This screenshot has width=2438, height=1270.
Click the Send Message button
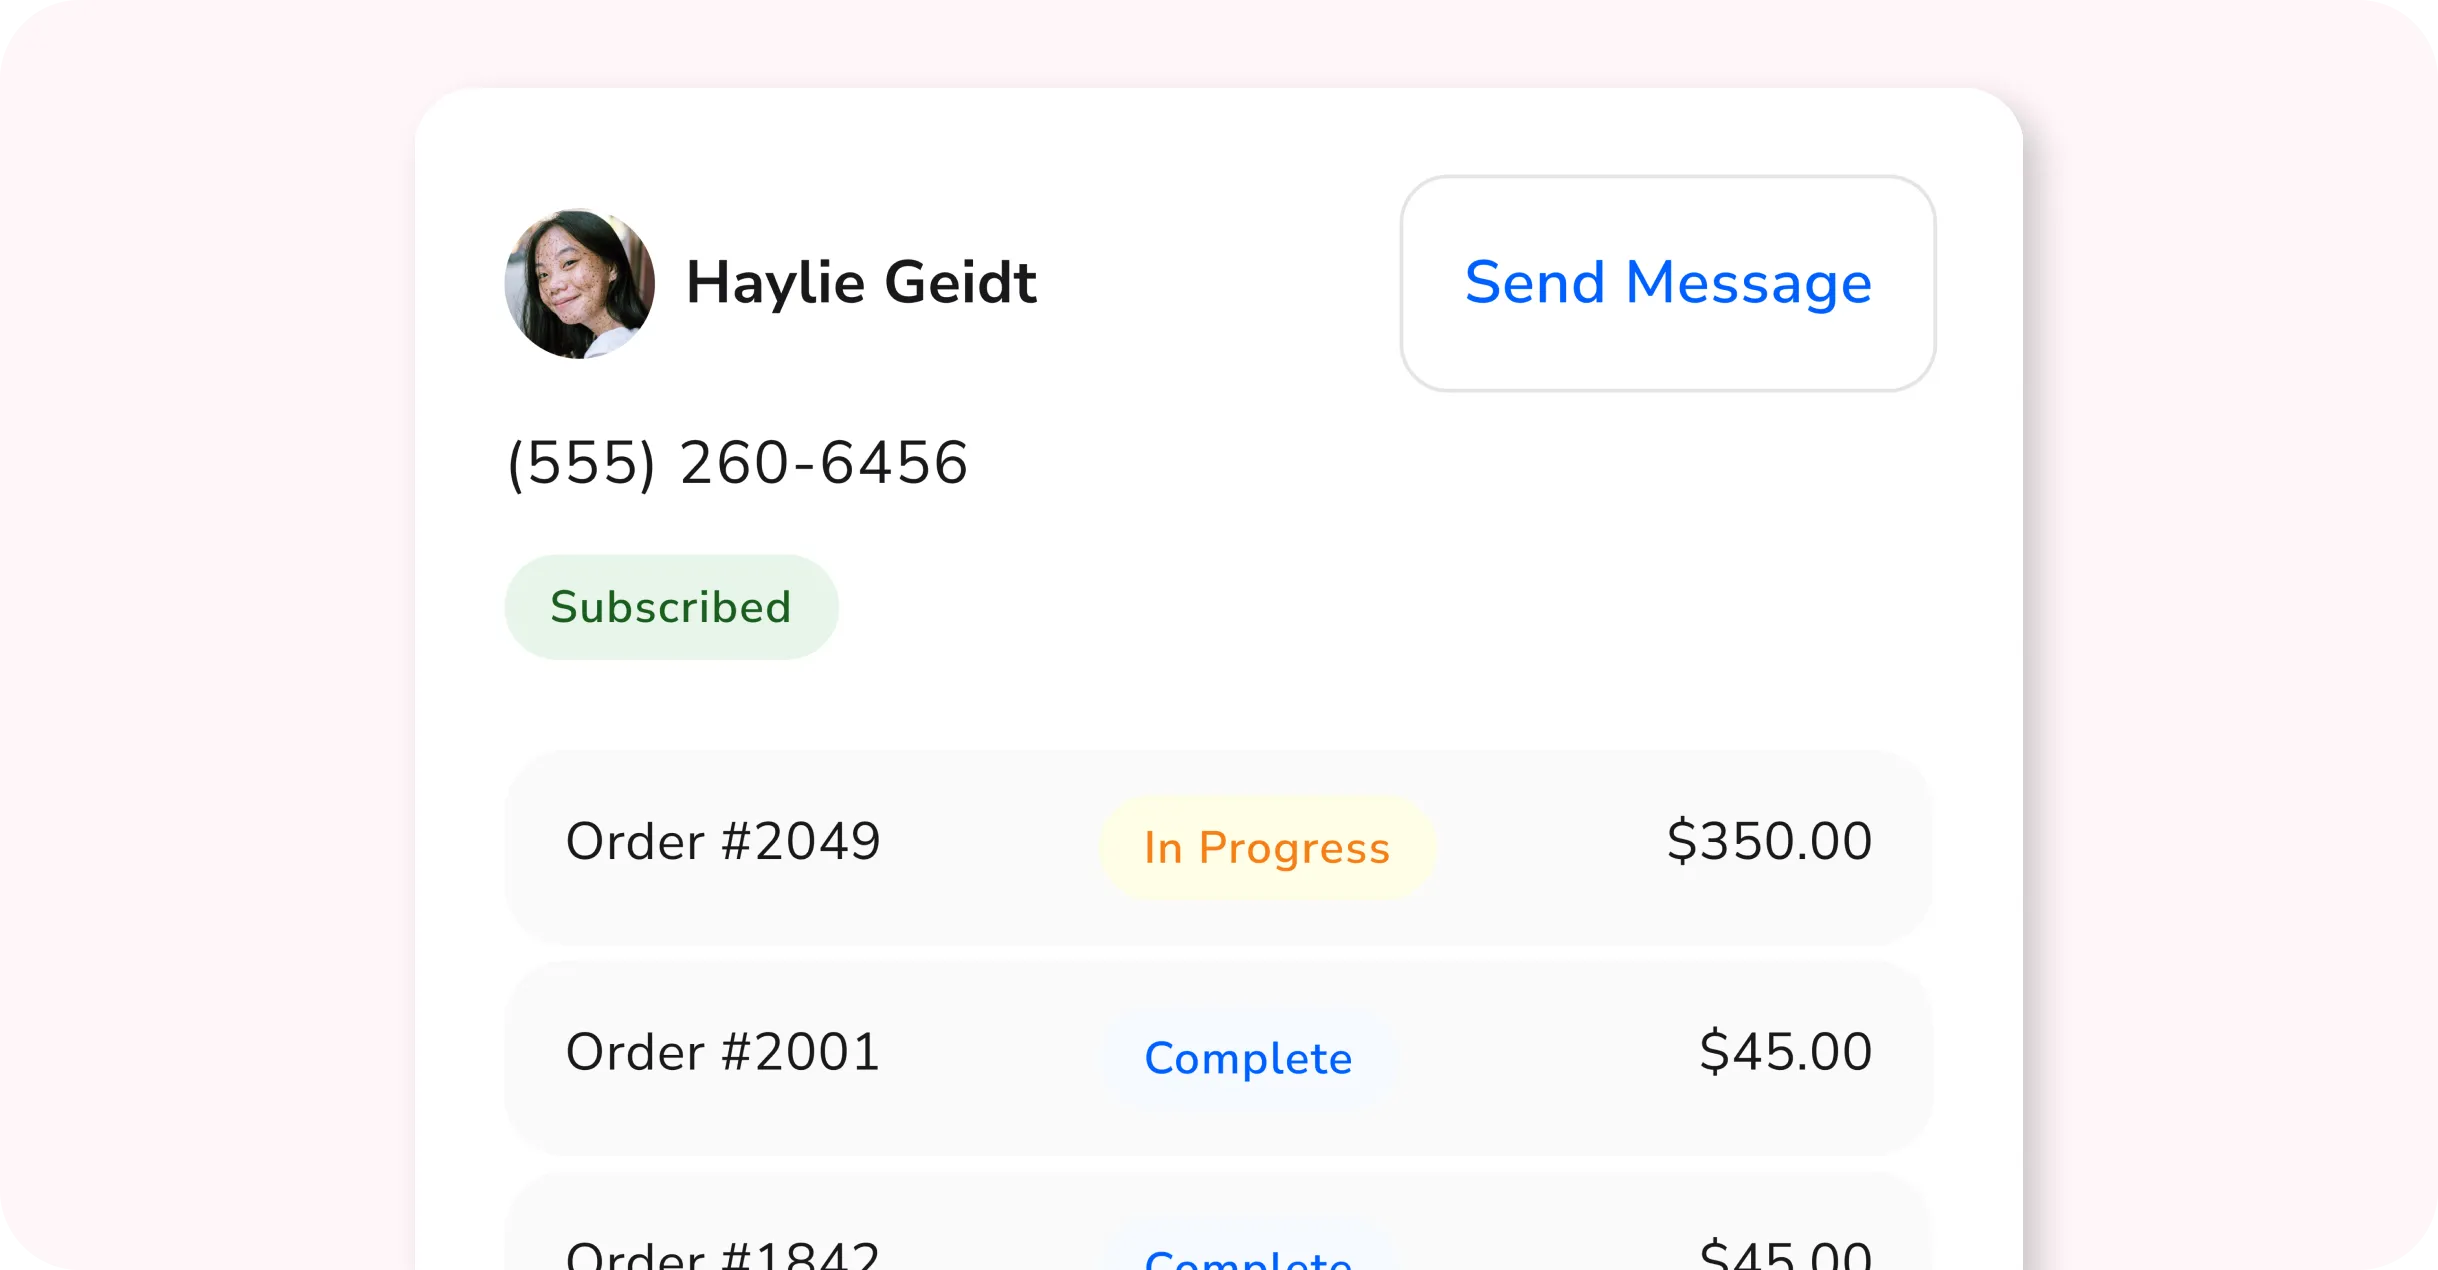[x=1667, y=283]
